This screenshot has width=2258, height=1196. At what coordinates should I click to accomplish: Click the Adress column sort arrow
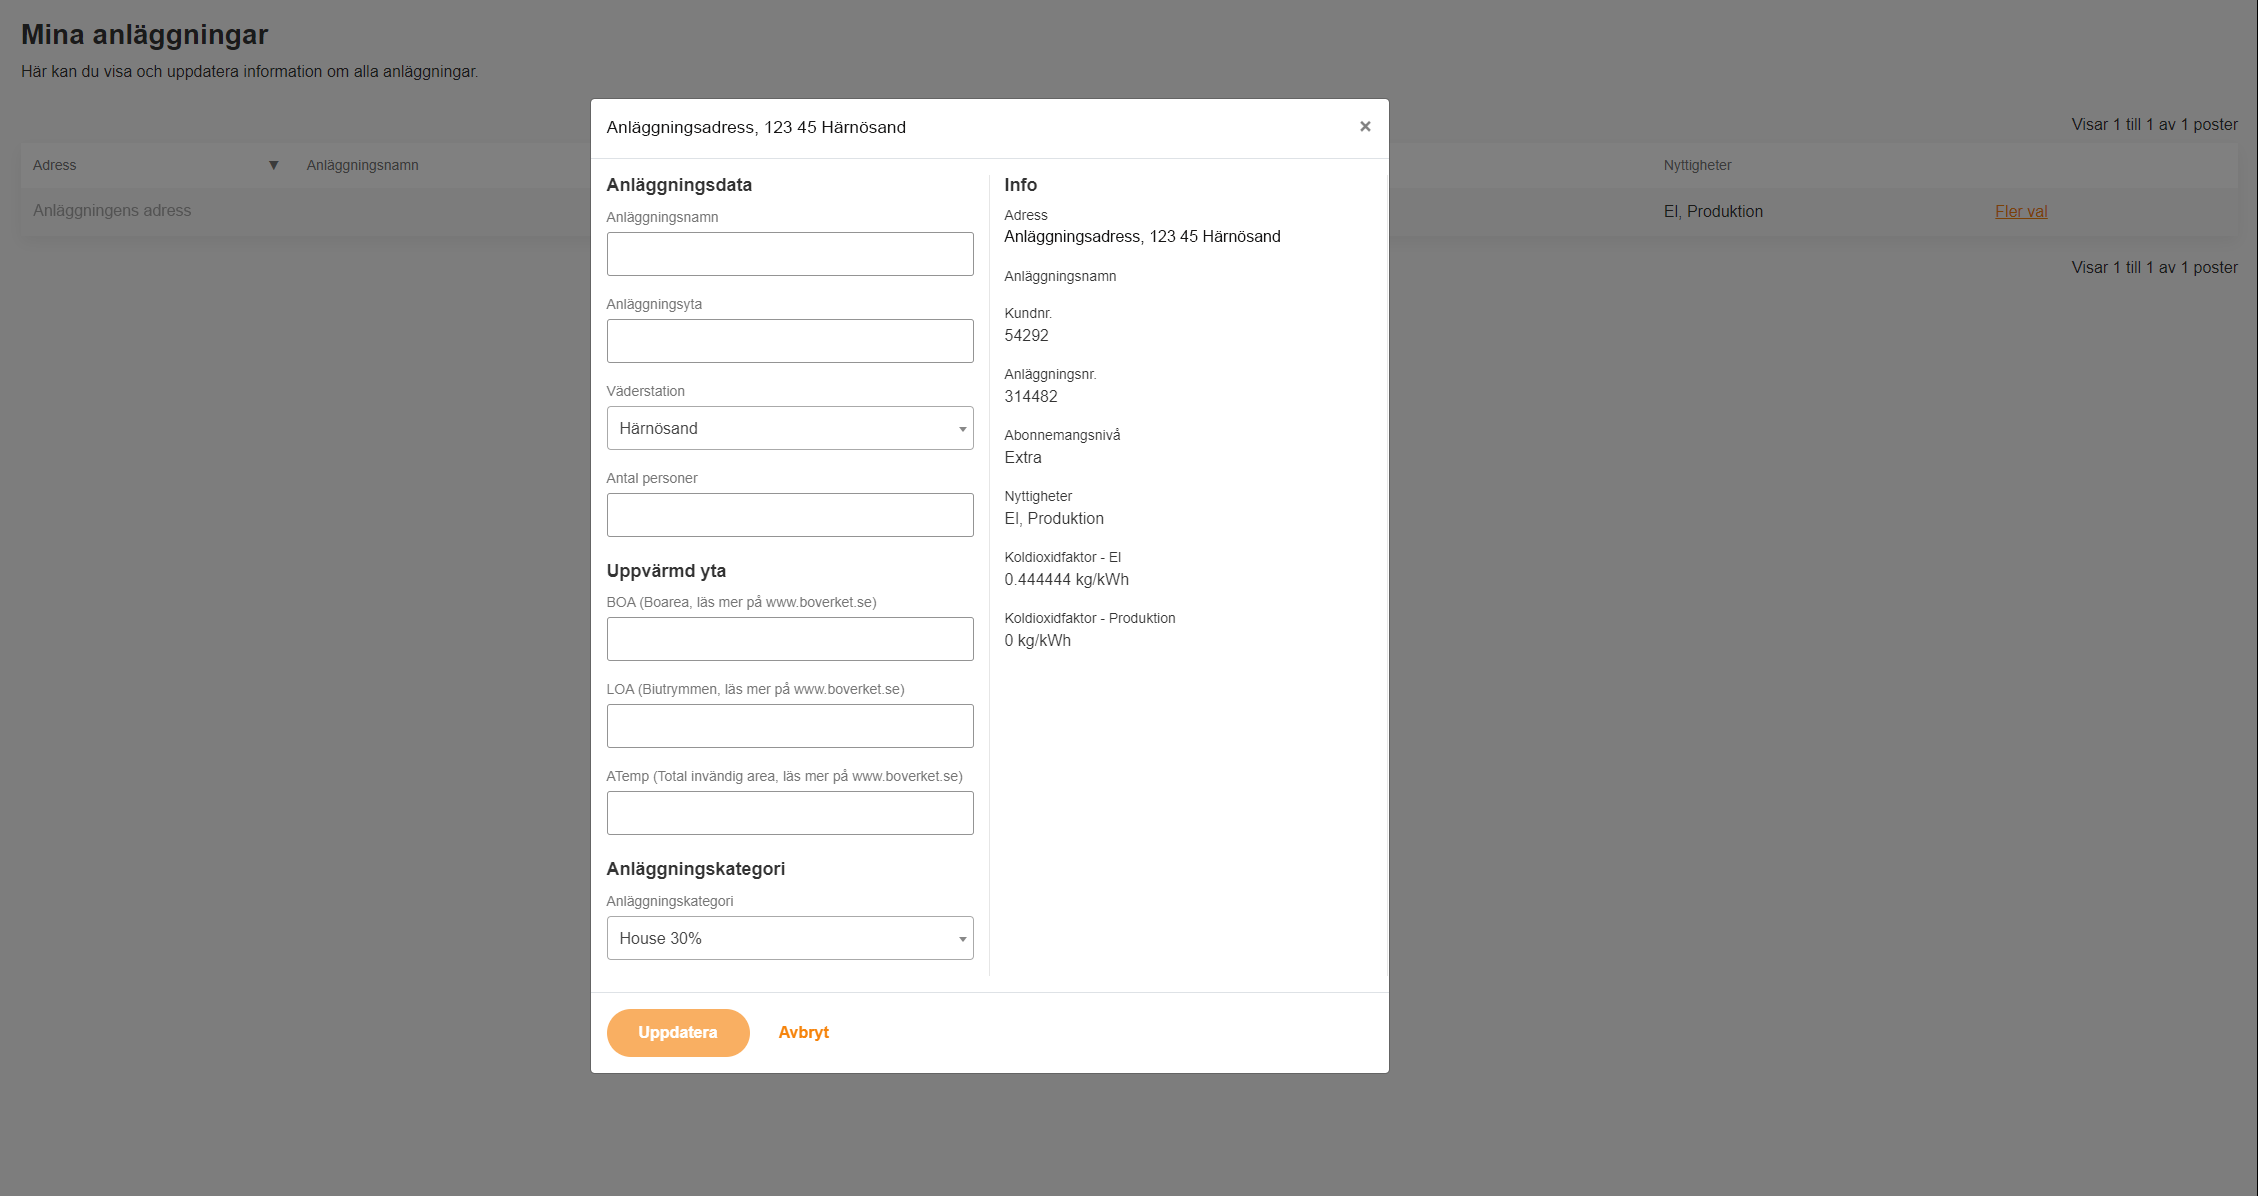coord(273,165)
